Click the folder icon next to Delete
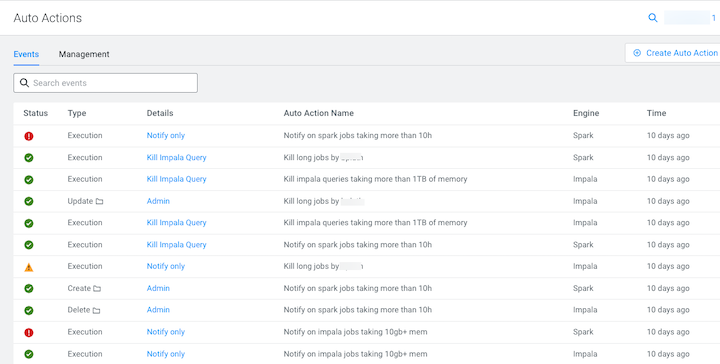Screen dimensions: 720x364 [x=96, y=311]
